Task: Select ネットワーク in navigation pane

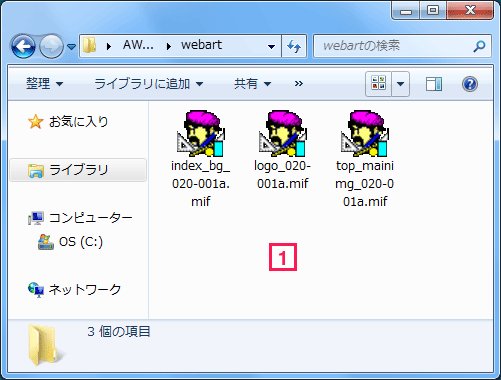Action: [85, 290]
